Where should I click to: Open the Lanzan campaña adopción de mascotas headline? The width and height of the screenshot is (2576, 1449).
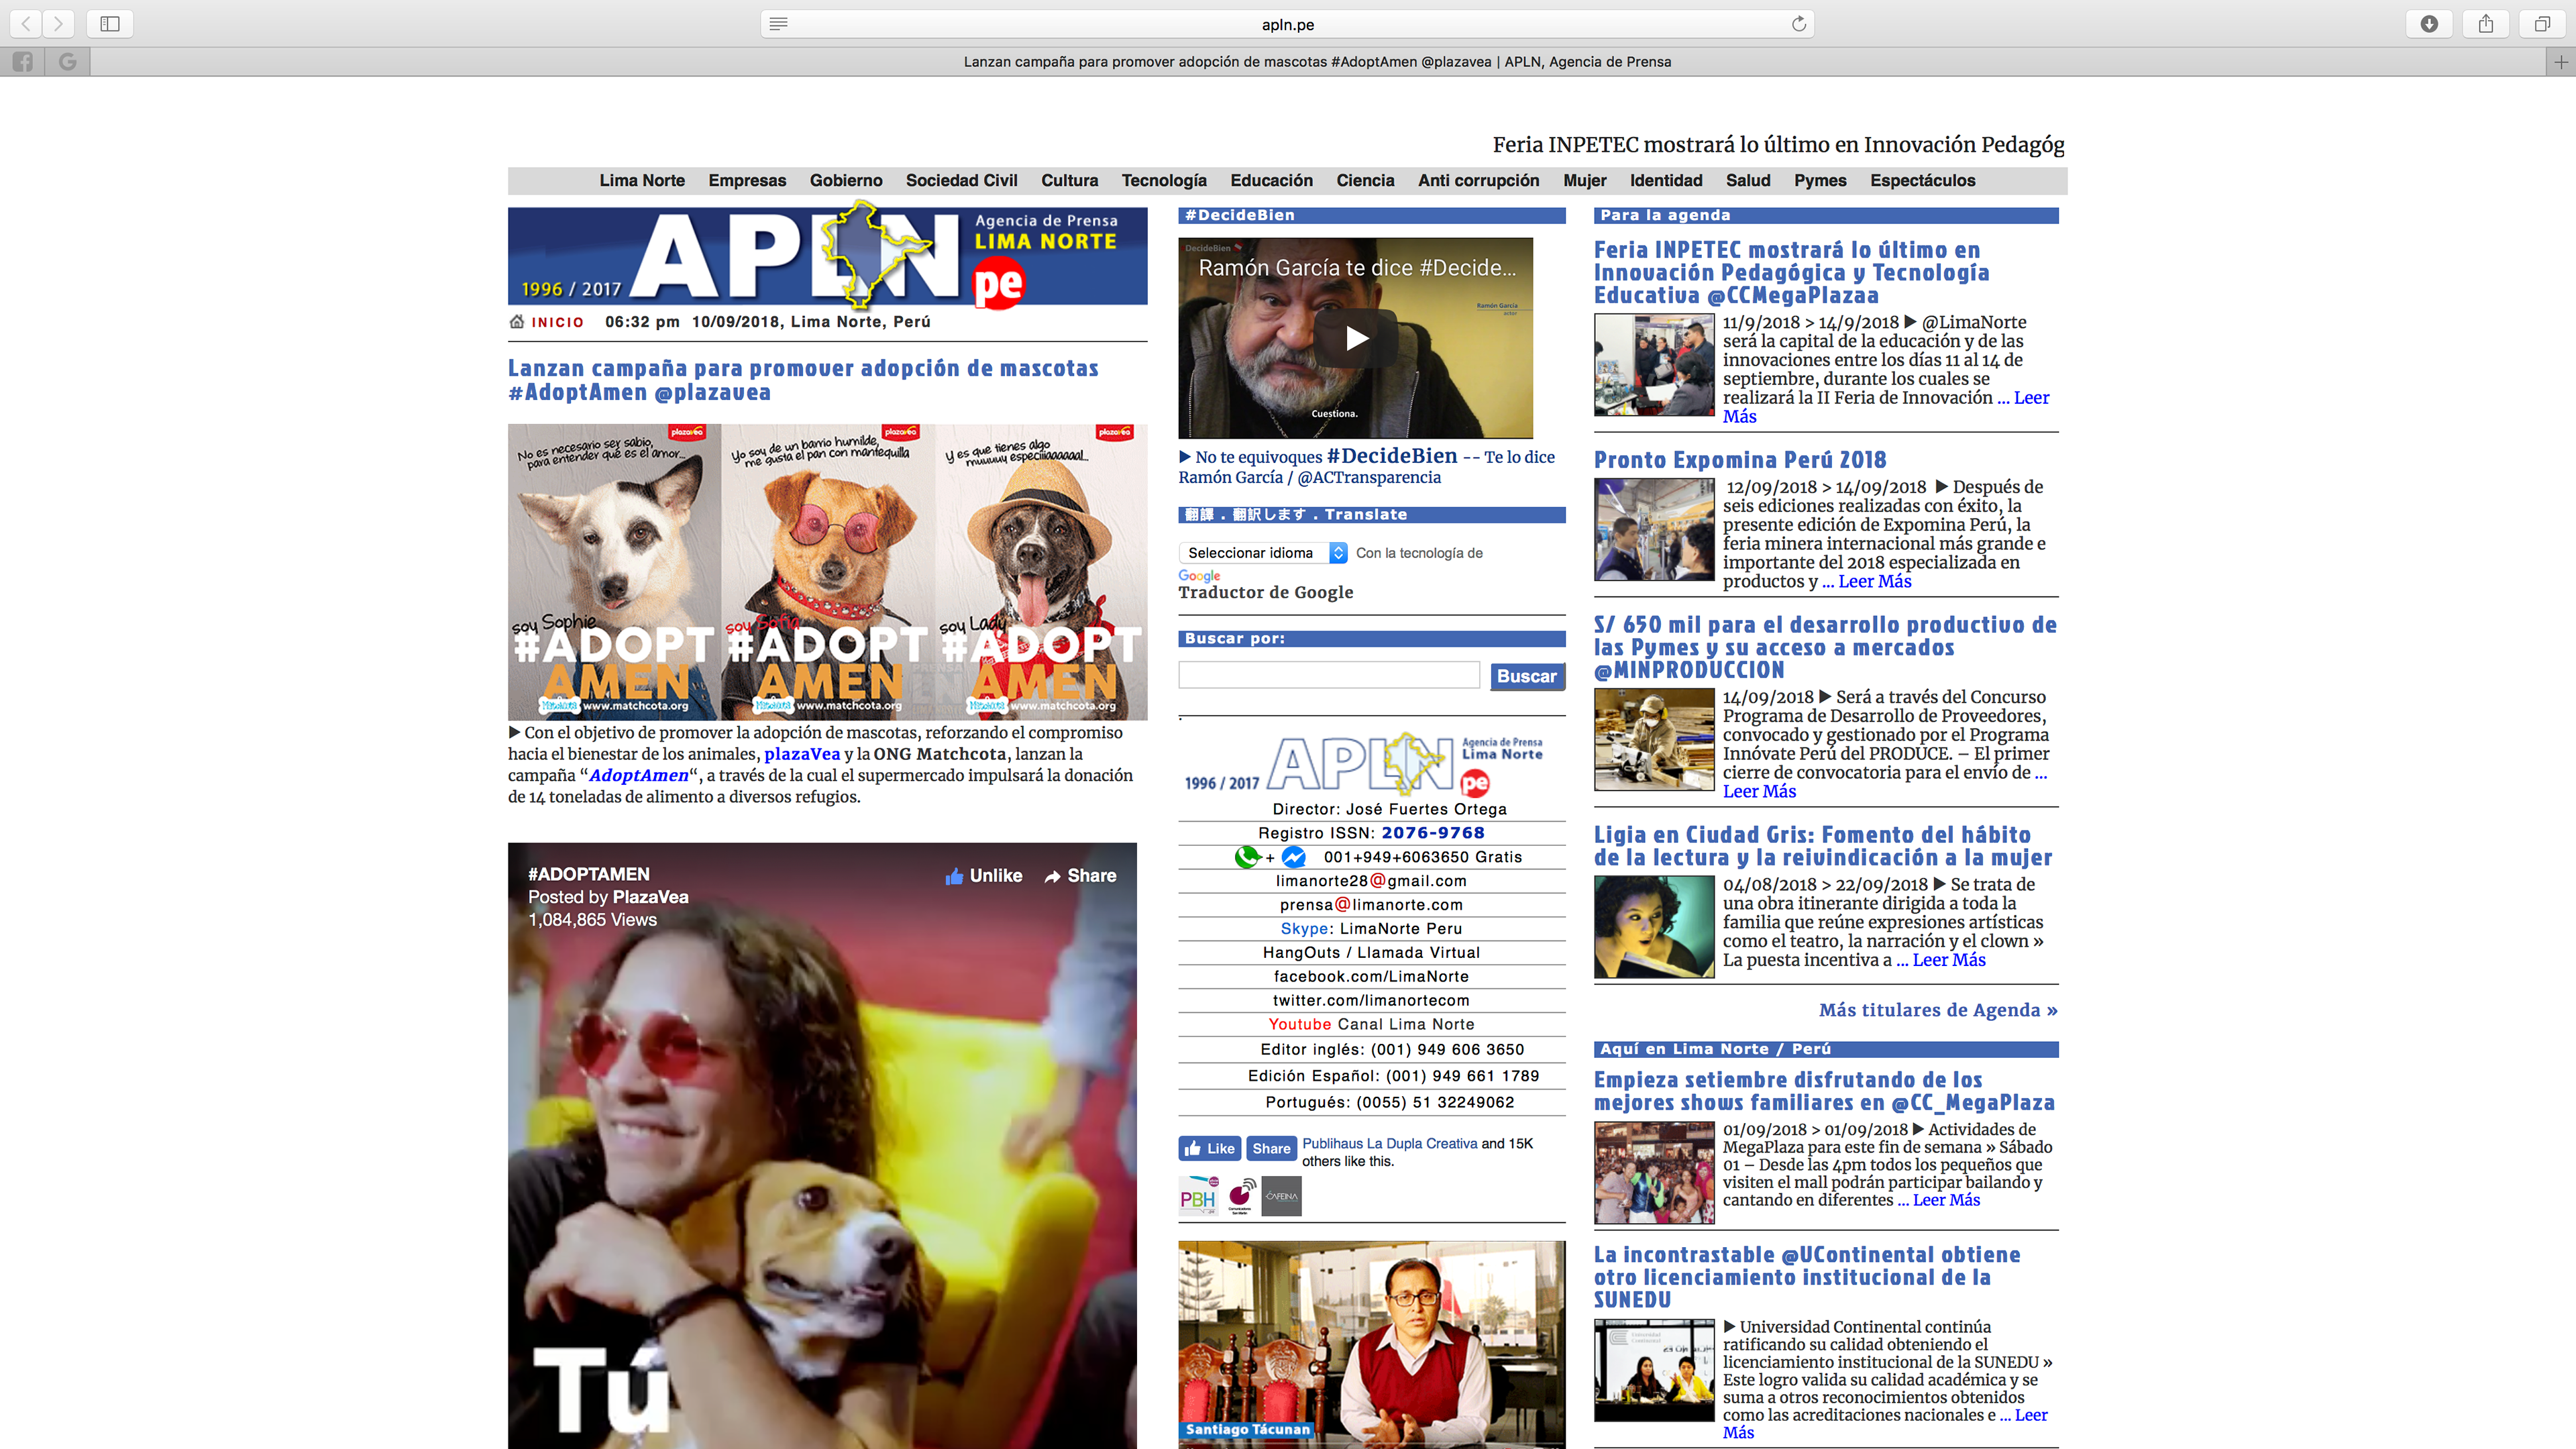(803, 380)
